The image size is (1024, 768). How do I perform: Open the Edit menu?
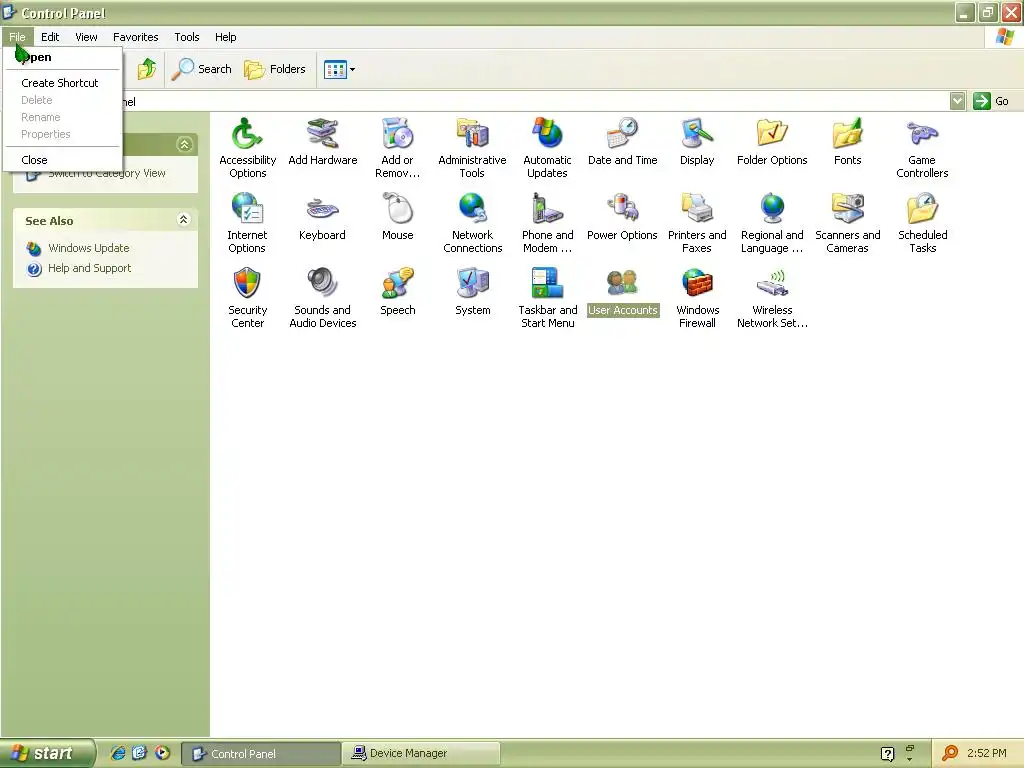tap(50, 37)
